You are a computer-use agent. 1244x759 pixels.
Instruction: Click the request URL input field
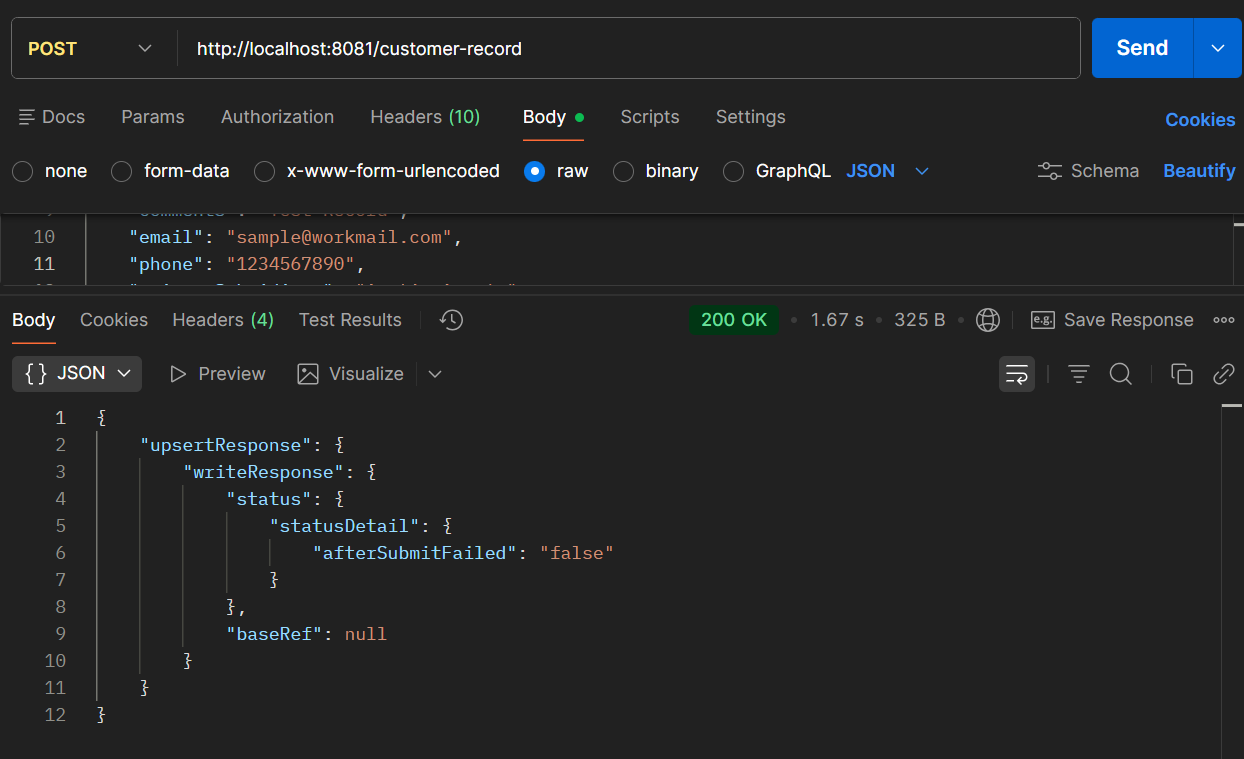[x=630, y=48]
